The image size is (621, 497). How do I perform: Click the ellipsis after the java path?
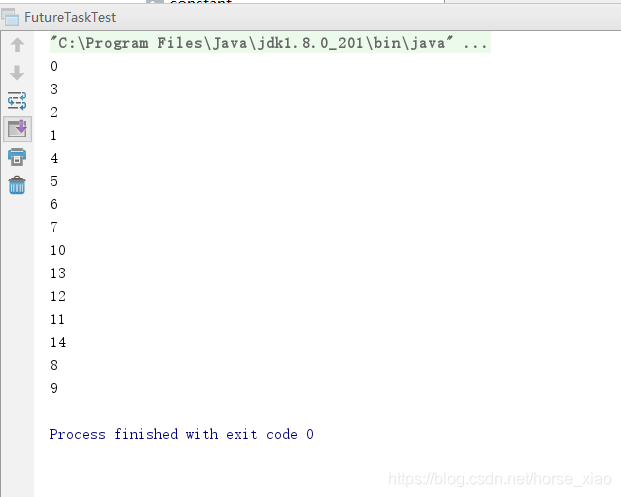[x=475, y=43]
